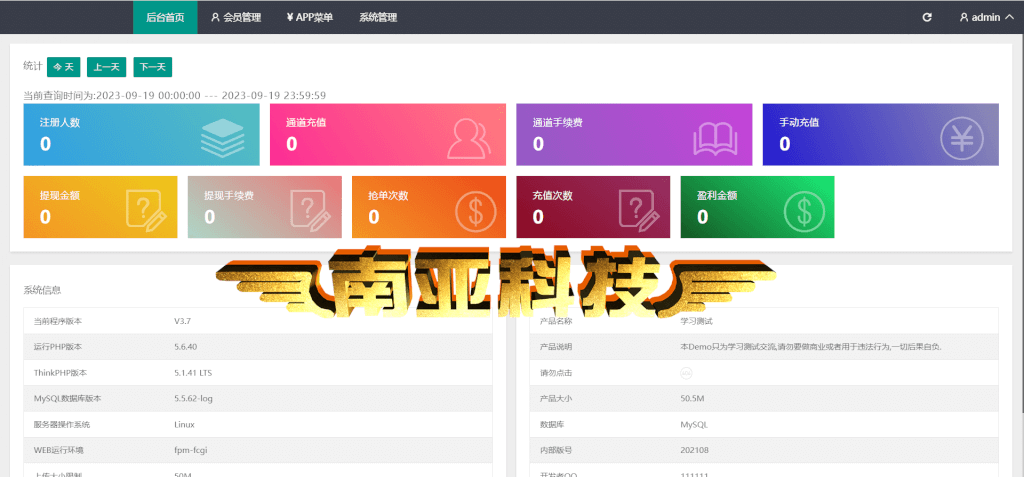Click the 提现金额 card title
Viewport: 1024px width, 477px height.
[x=59, y=195]
